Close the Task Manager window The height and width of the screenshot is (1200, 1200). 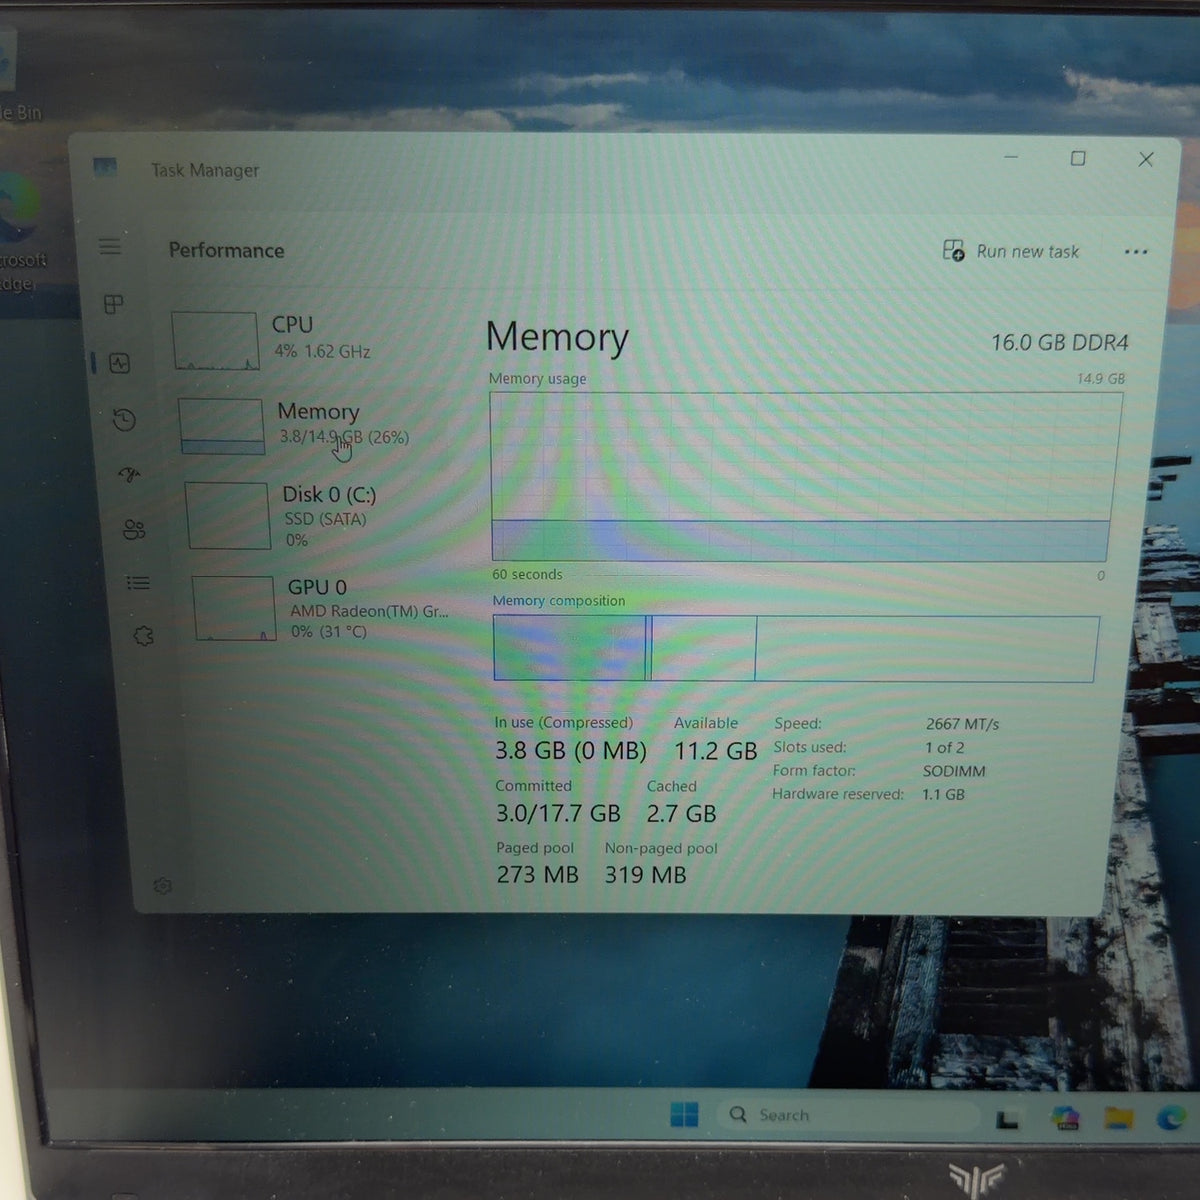click(x=1146, y=159)
